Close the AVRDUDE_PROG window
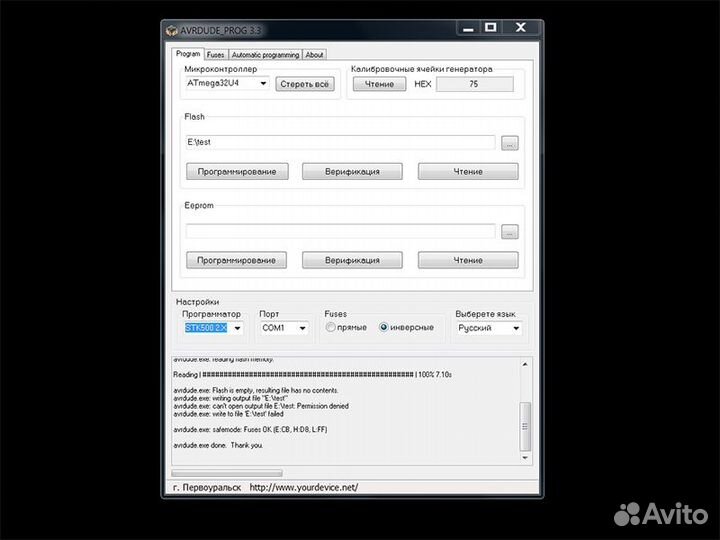Image resolution: width=720 pixels, height=540 pixels. 521,28
